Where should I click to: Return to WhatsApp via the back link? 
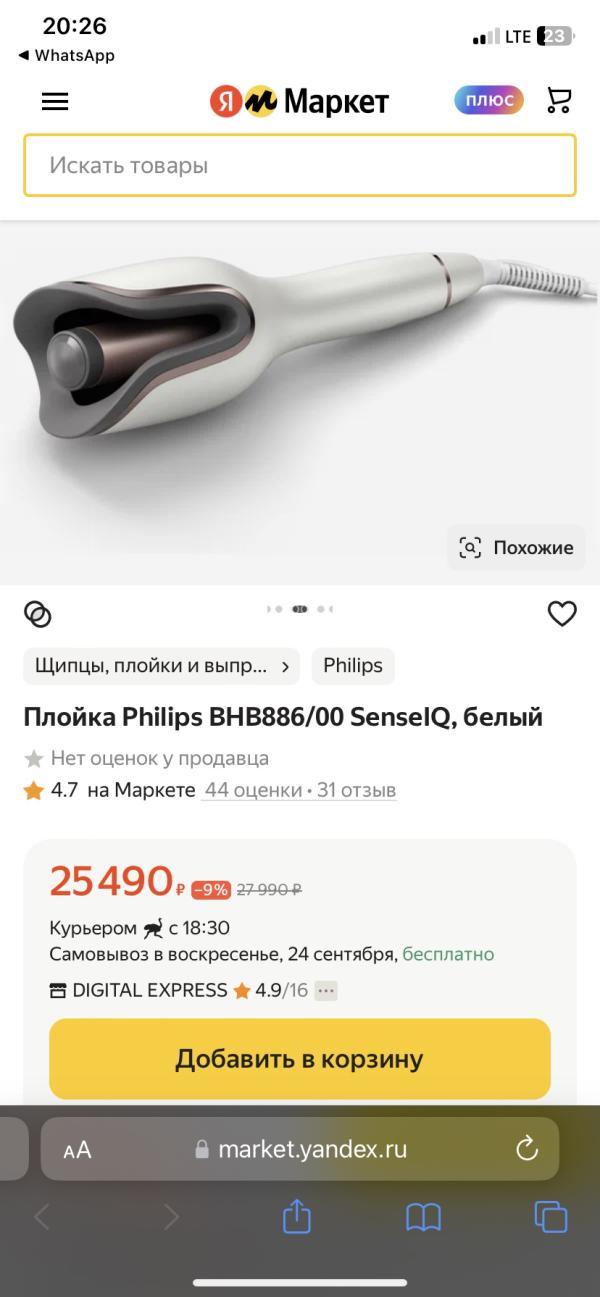[x=66, y=56]
